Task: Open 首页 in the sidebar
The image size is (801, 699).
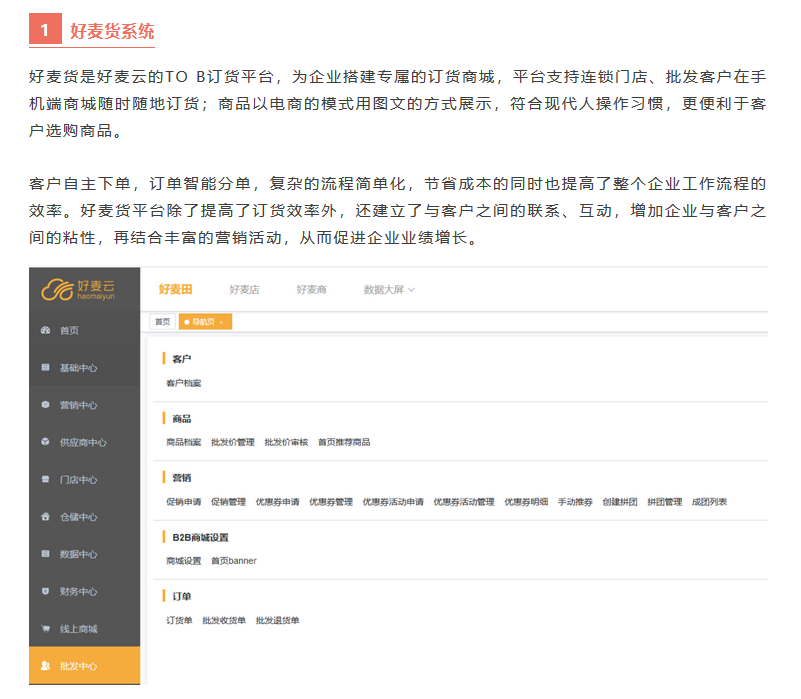Action: tap(84, 331)
